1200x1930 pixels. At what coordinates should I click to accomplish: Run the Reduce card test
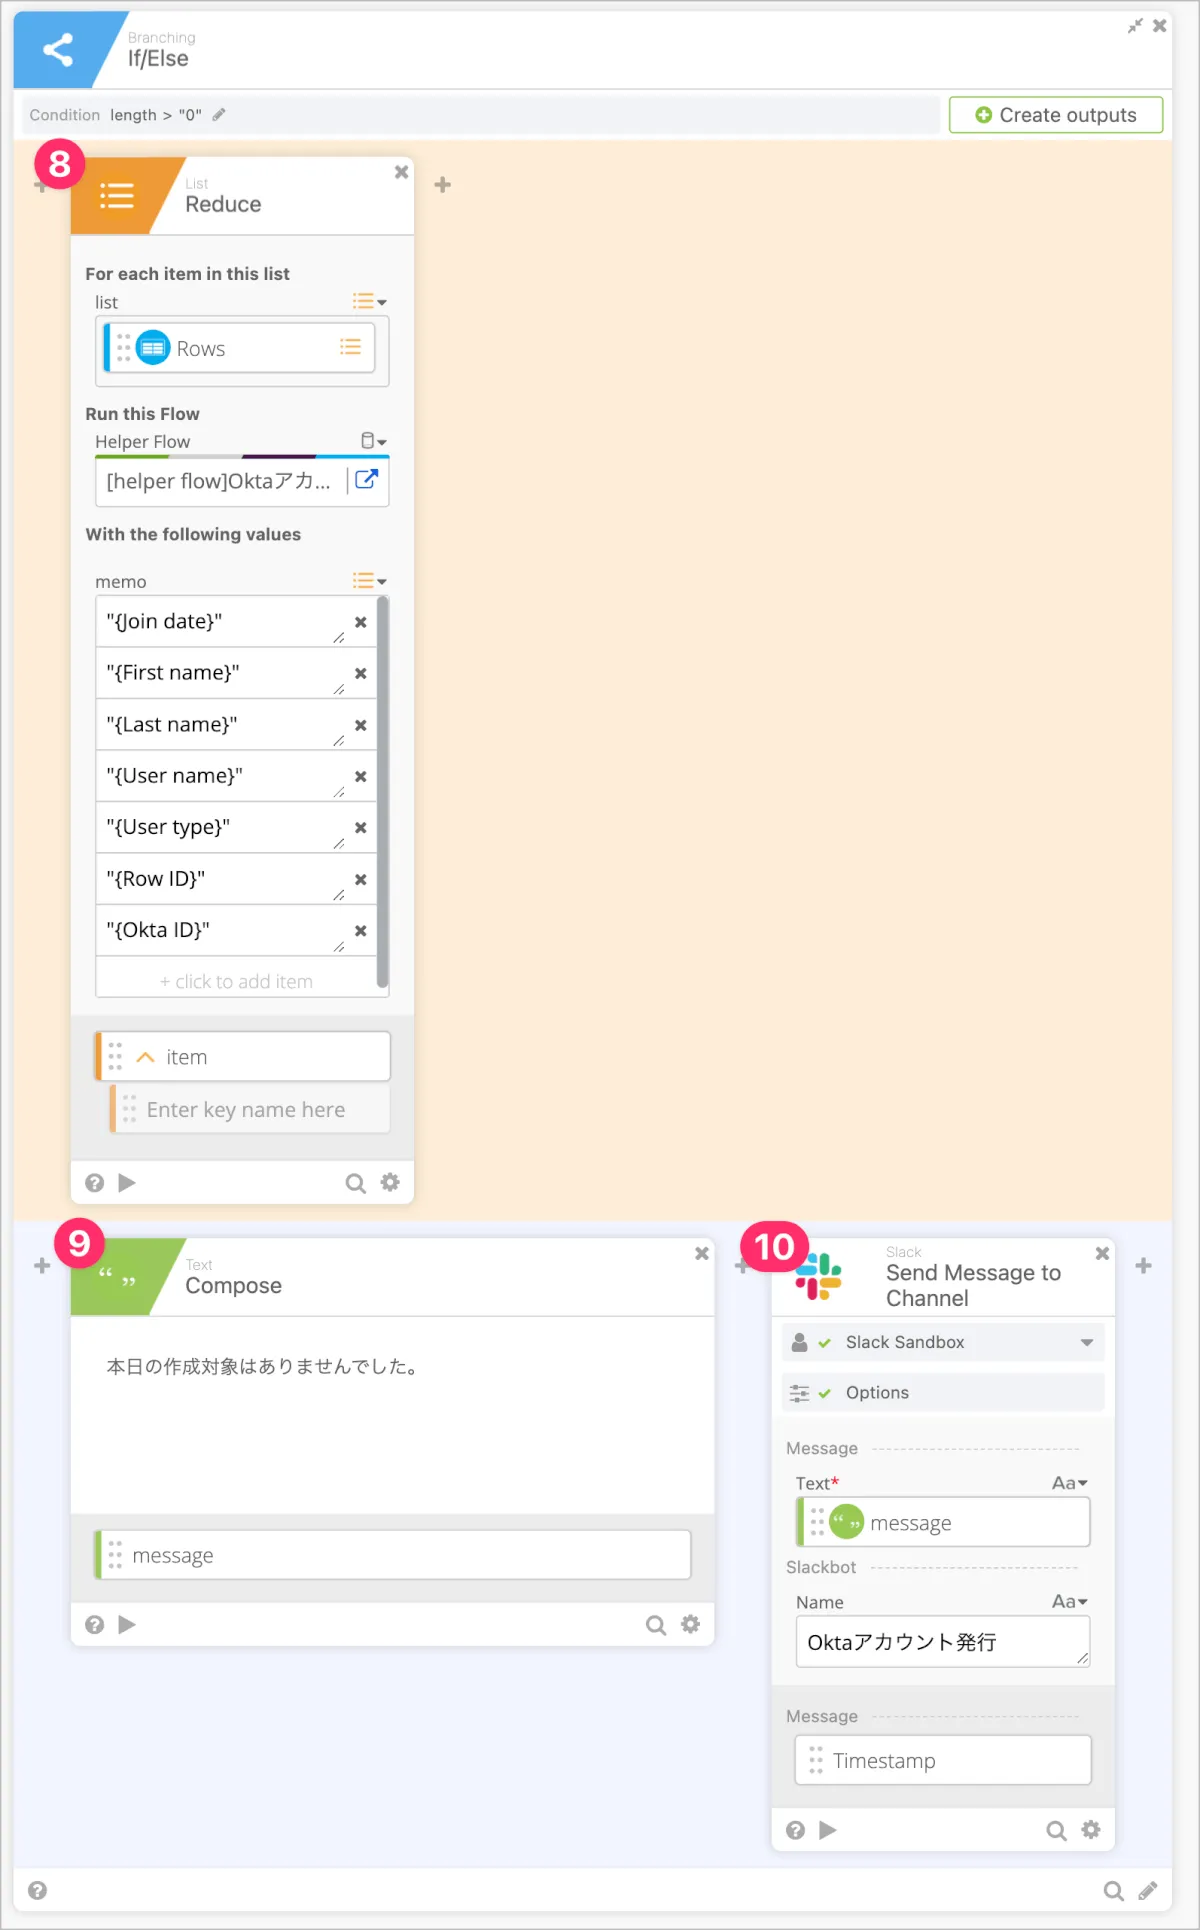[x=127, y=1183]
